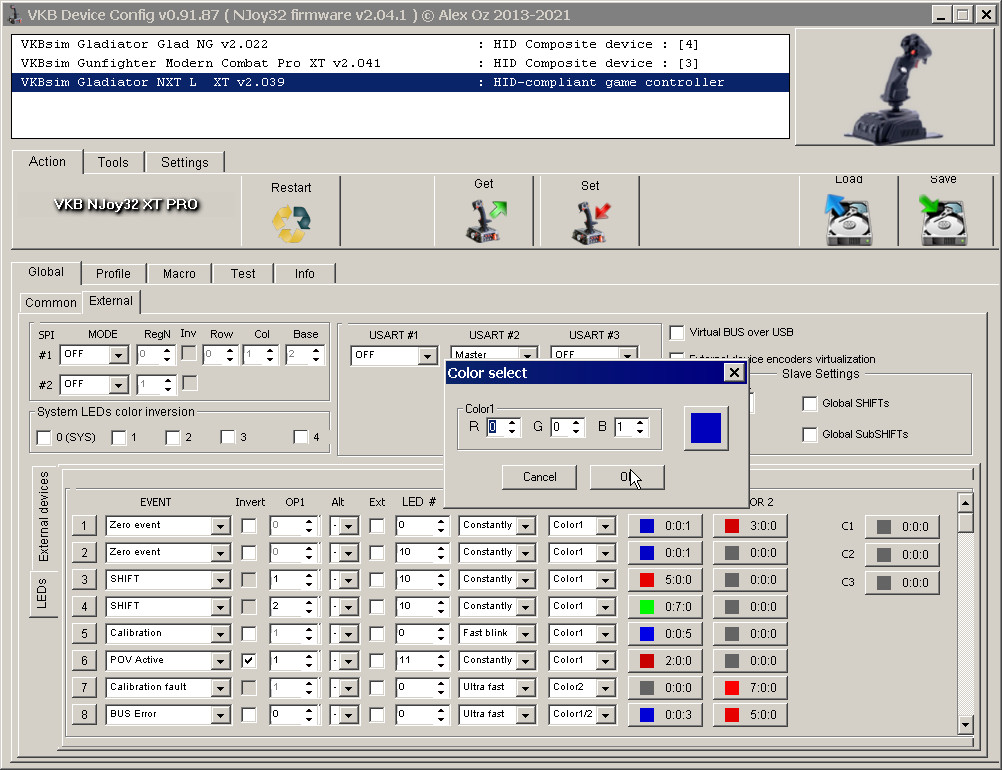Click the G value field in Color select
This screenshot has height=770, width=1002.
tap(560, 427)
